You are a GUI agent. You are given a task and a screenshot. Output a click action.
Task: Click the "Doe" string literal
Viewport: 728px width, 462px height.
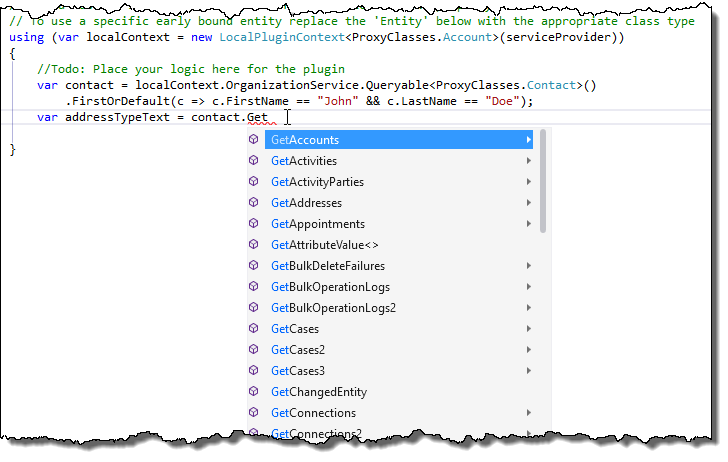click(502, 101)
